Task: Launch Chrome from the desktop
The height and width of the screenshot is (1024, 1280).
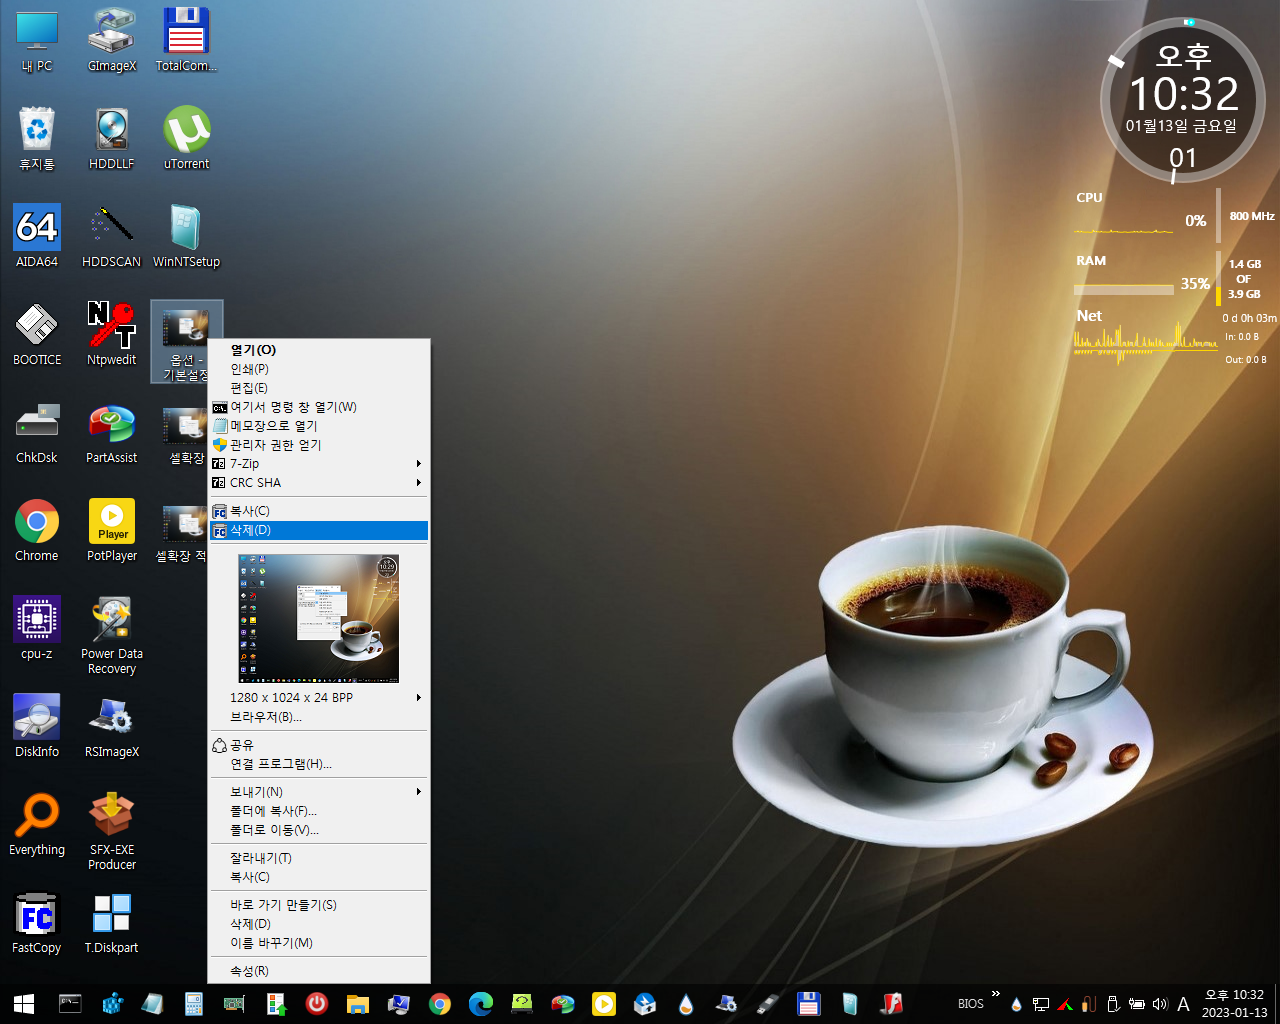Action: point(37,531)
